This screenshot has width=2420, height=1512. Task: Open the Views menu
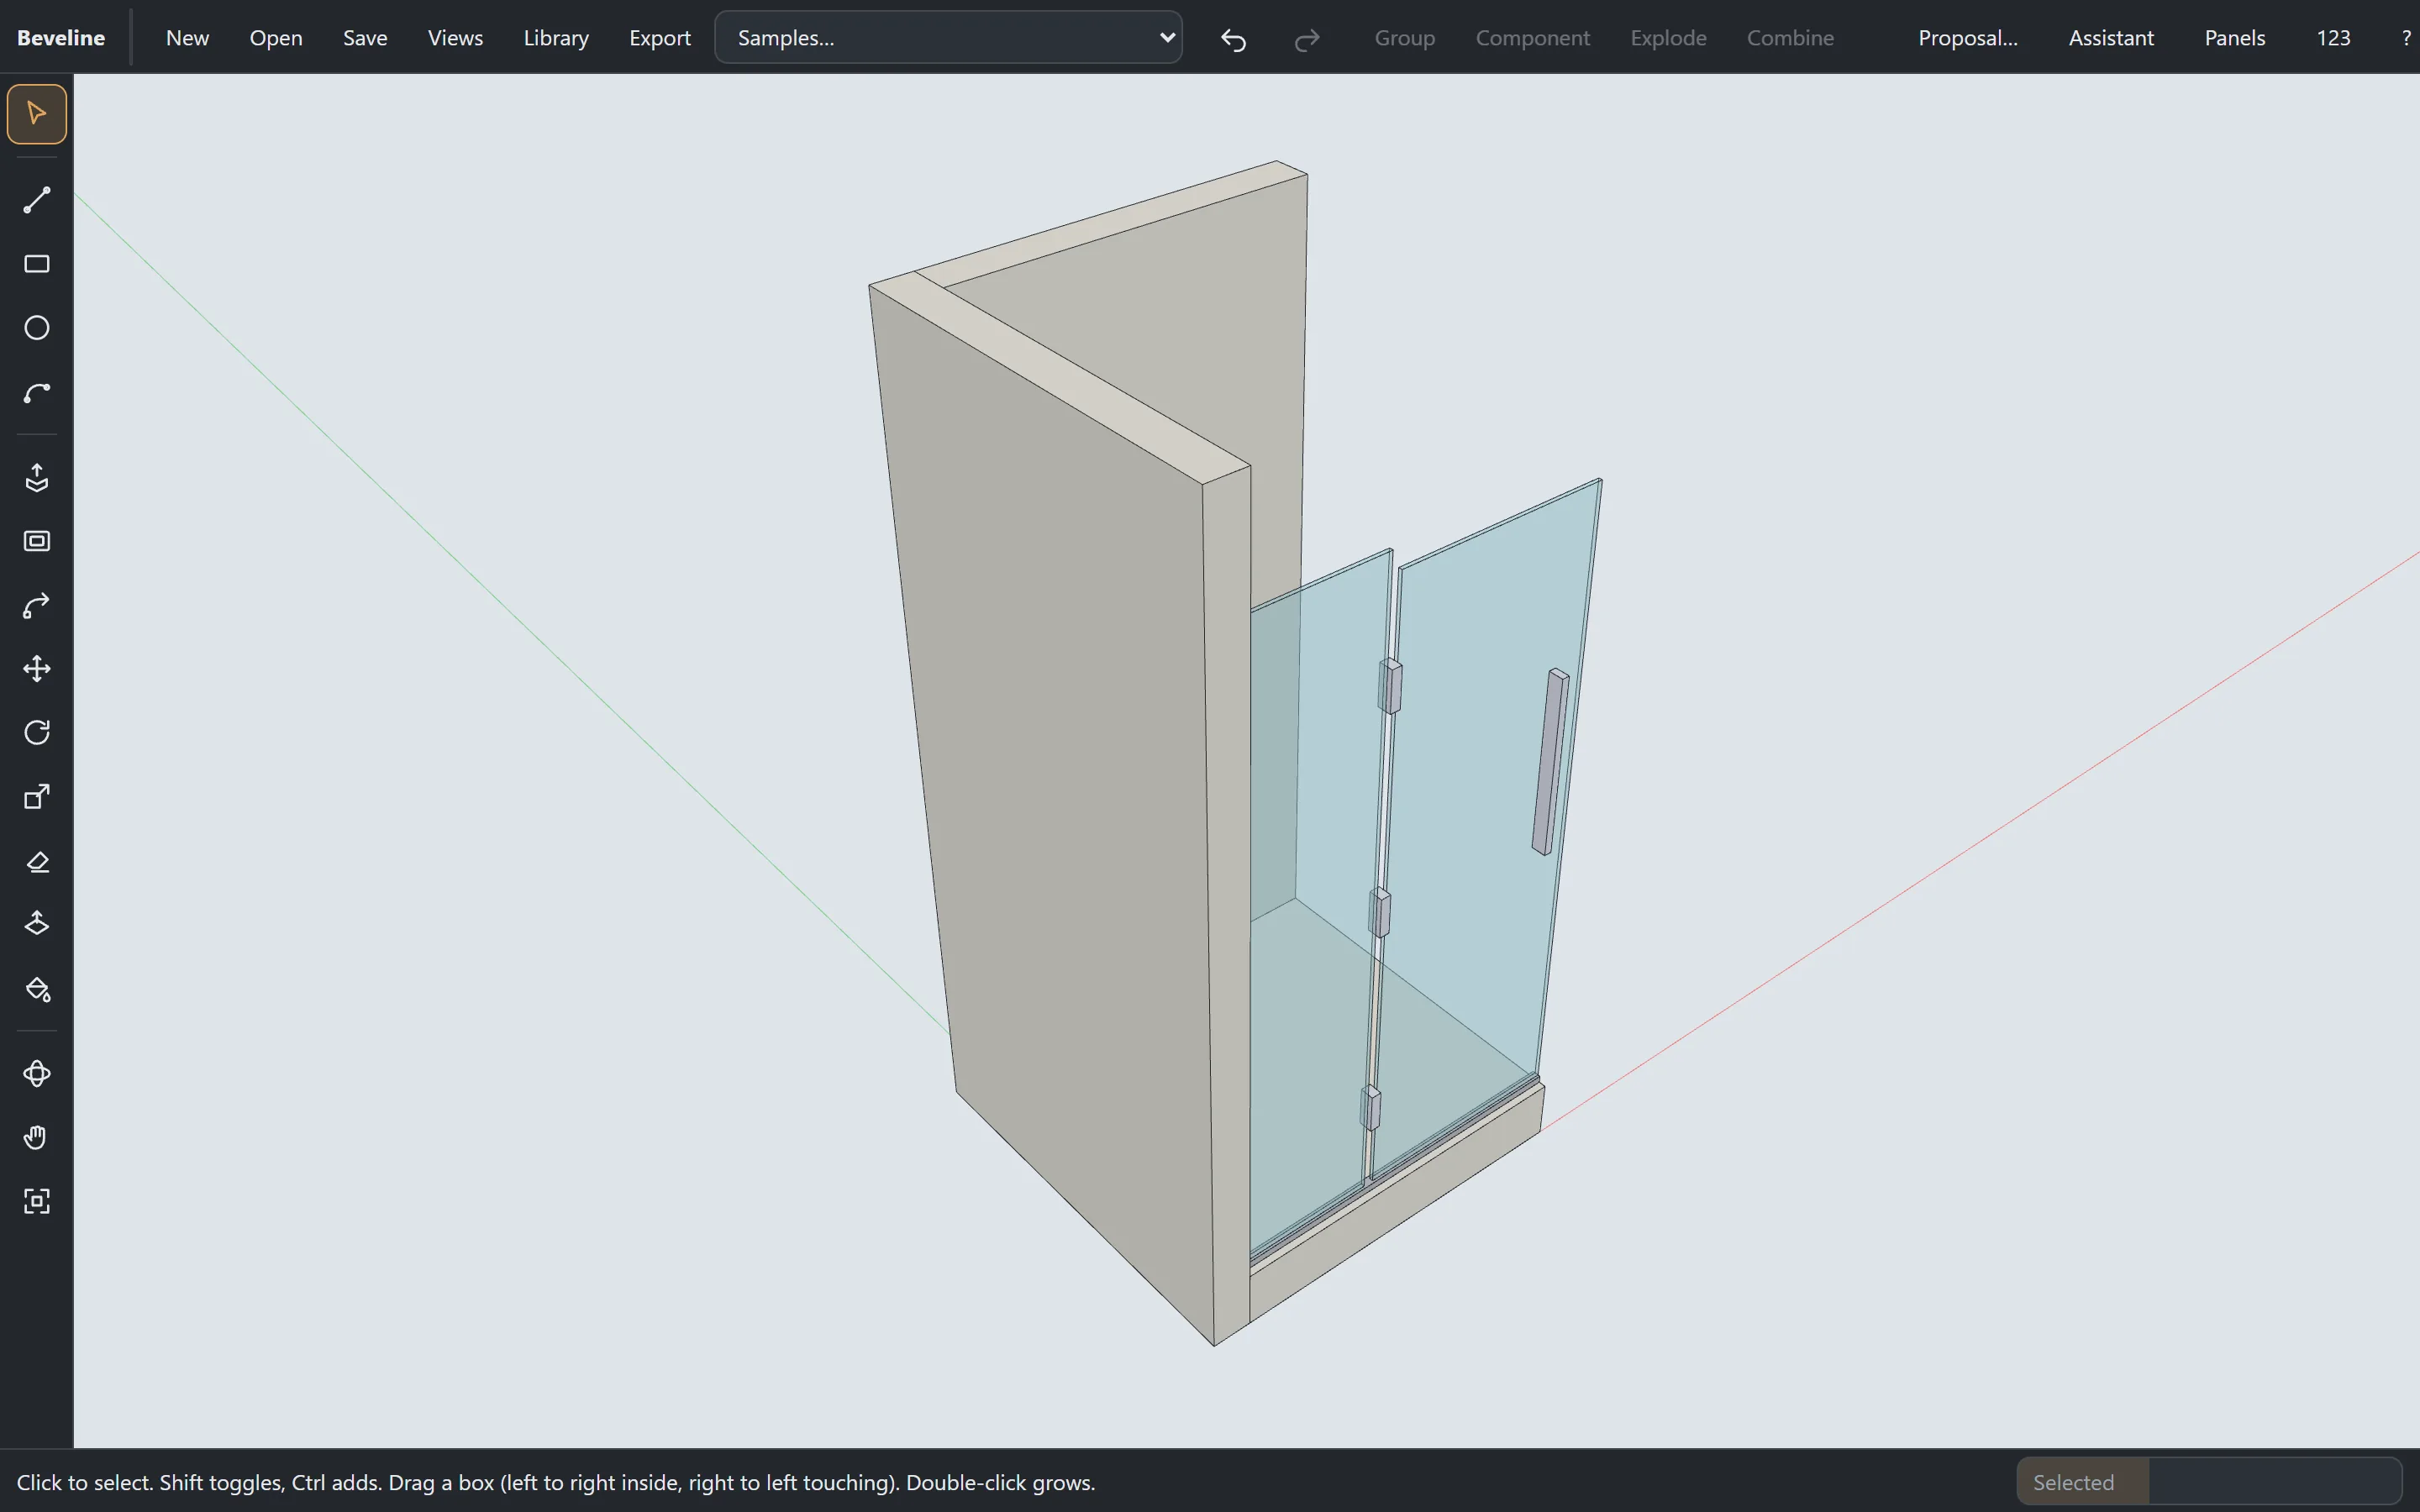pyautogui.click(x=455, y=38)
